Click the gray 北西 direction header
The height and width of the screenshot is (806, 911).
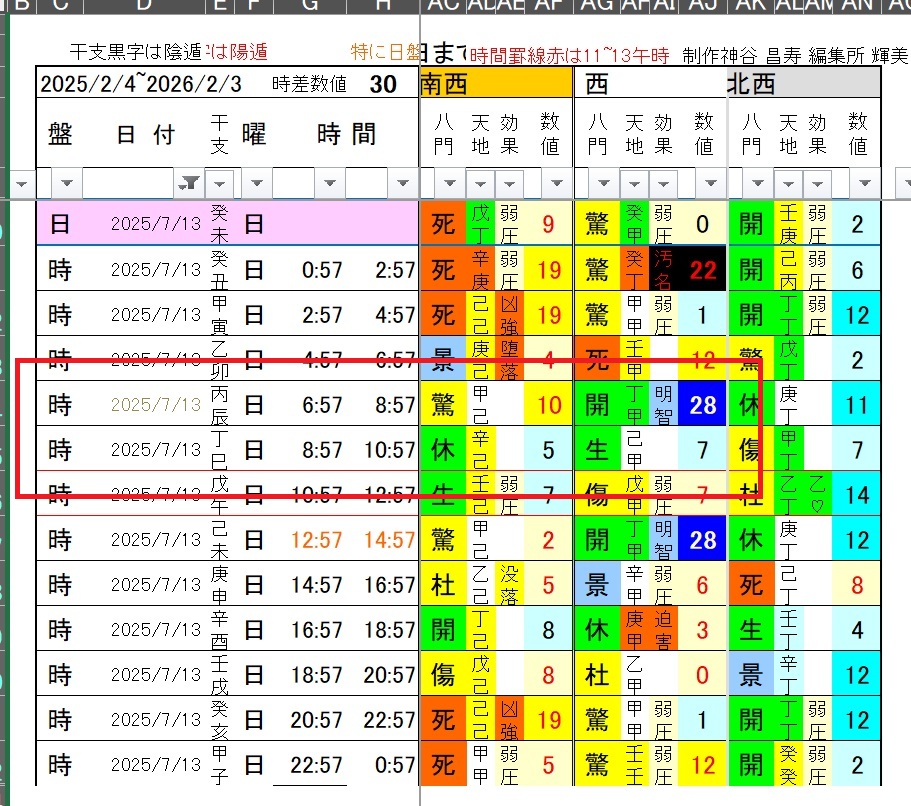click(803, 84)
